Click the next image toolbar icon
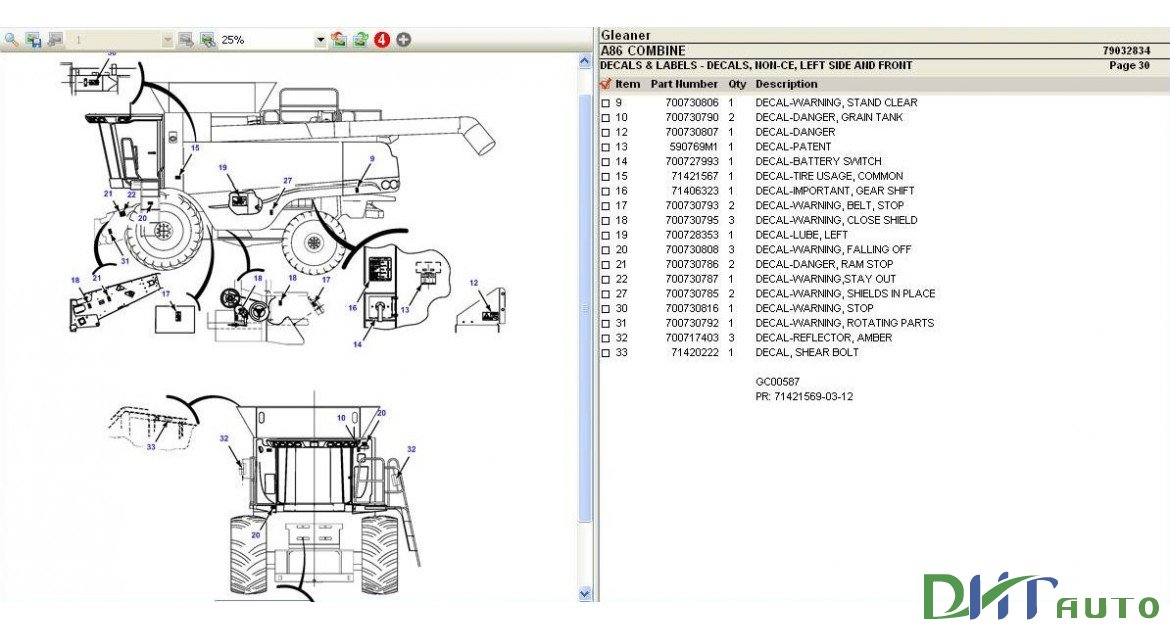Screen dimensions: 1170x630 (x=186, y=40)
